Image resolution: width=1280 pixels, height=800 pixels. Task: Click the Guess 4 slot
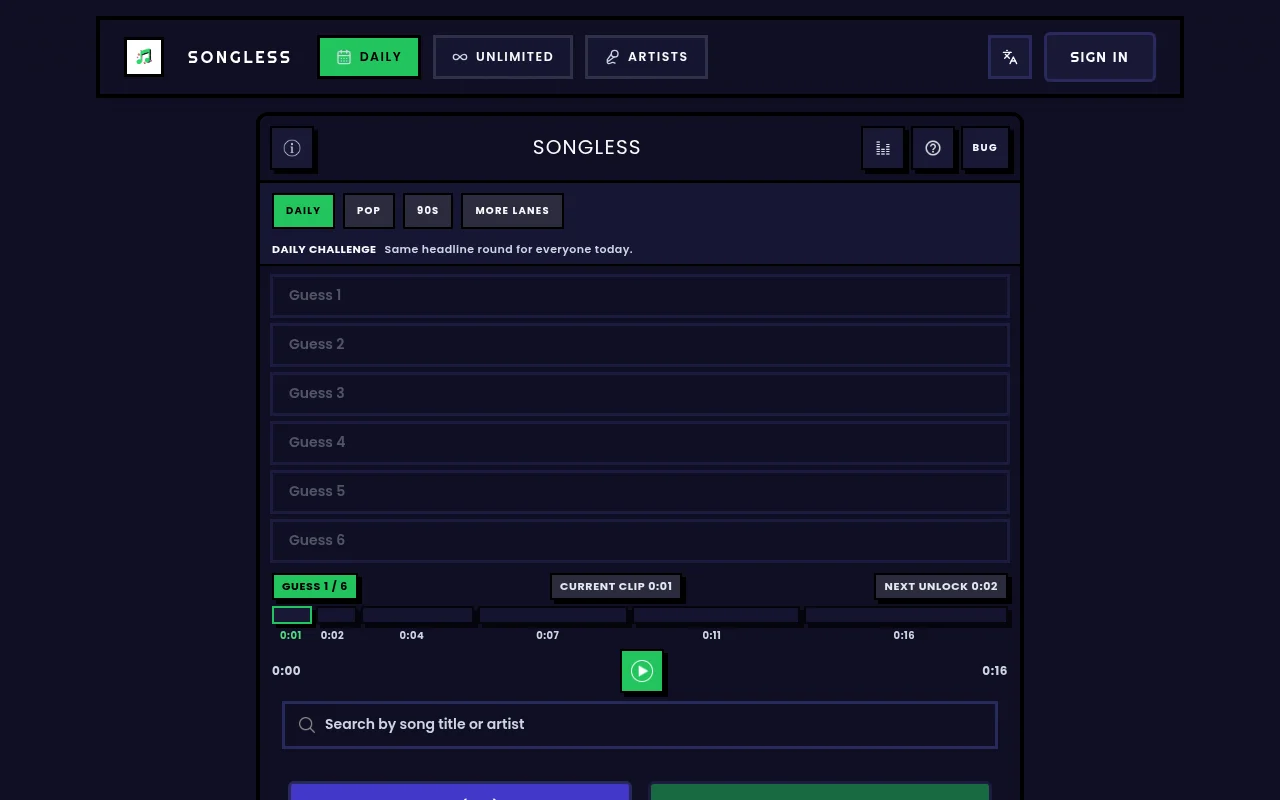(640, 443)
